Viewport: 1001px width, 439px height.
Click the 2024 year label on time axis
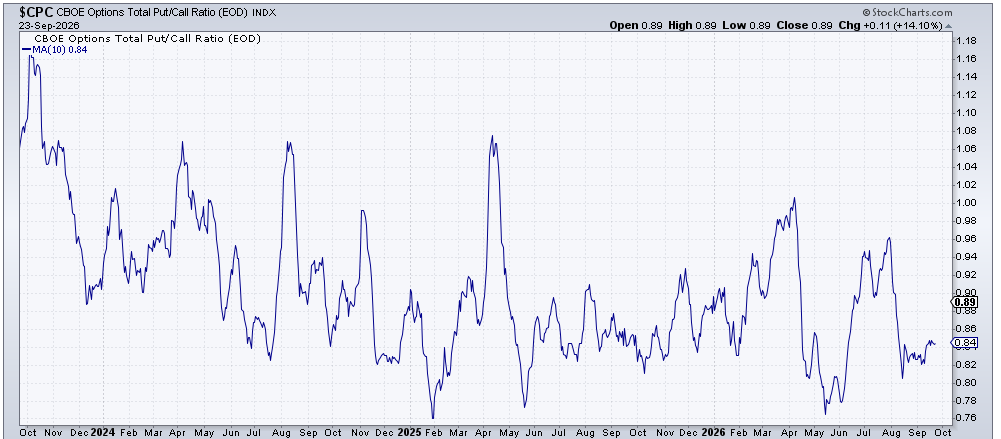pyautogui.click(x=102, y=432)
